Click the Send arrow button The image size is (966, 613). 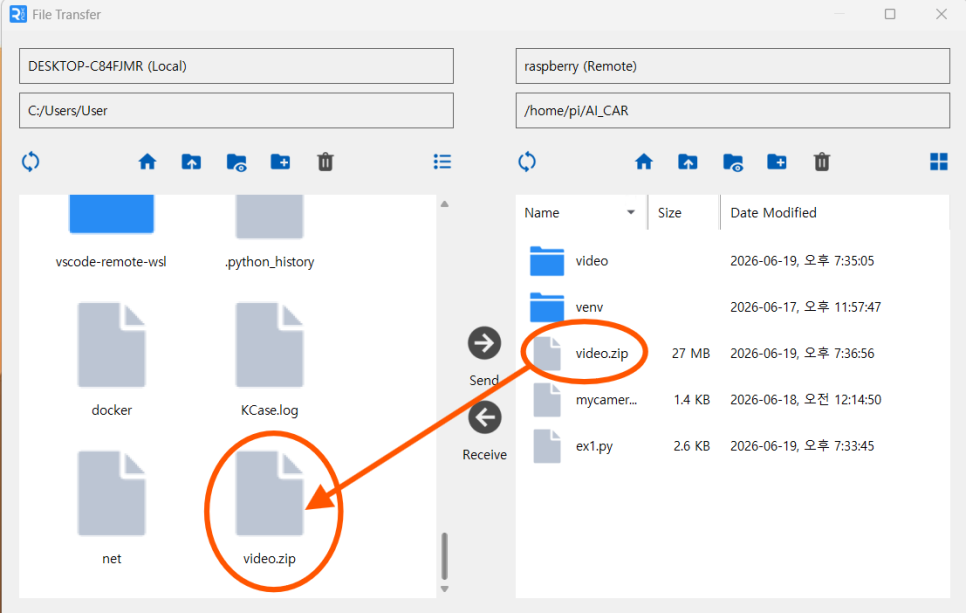click(x=484, y=343)
